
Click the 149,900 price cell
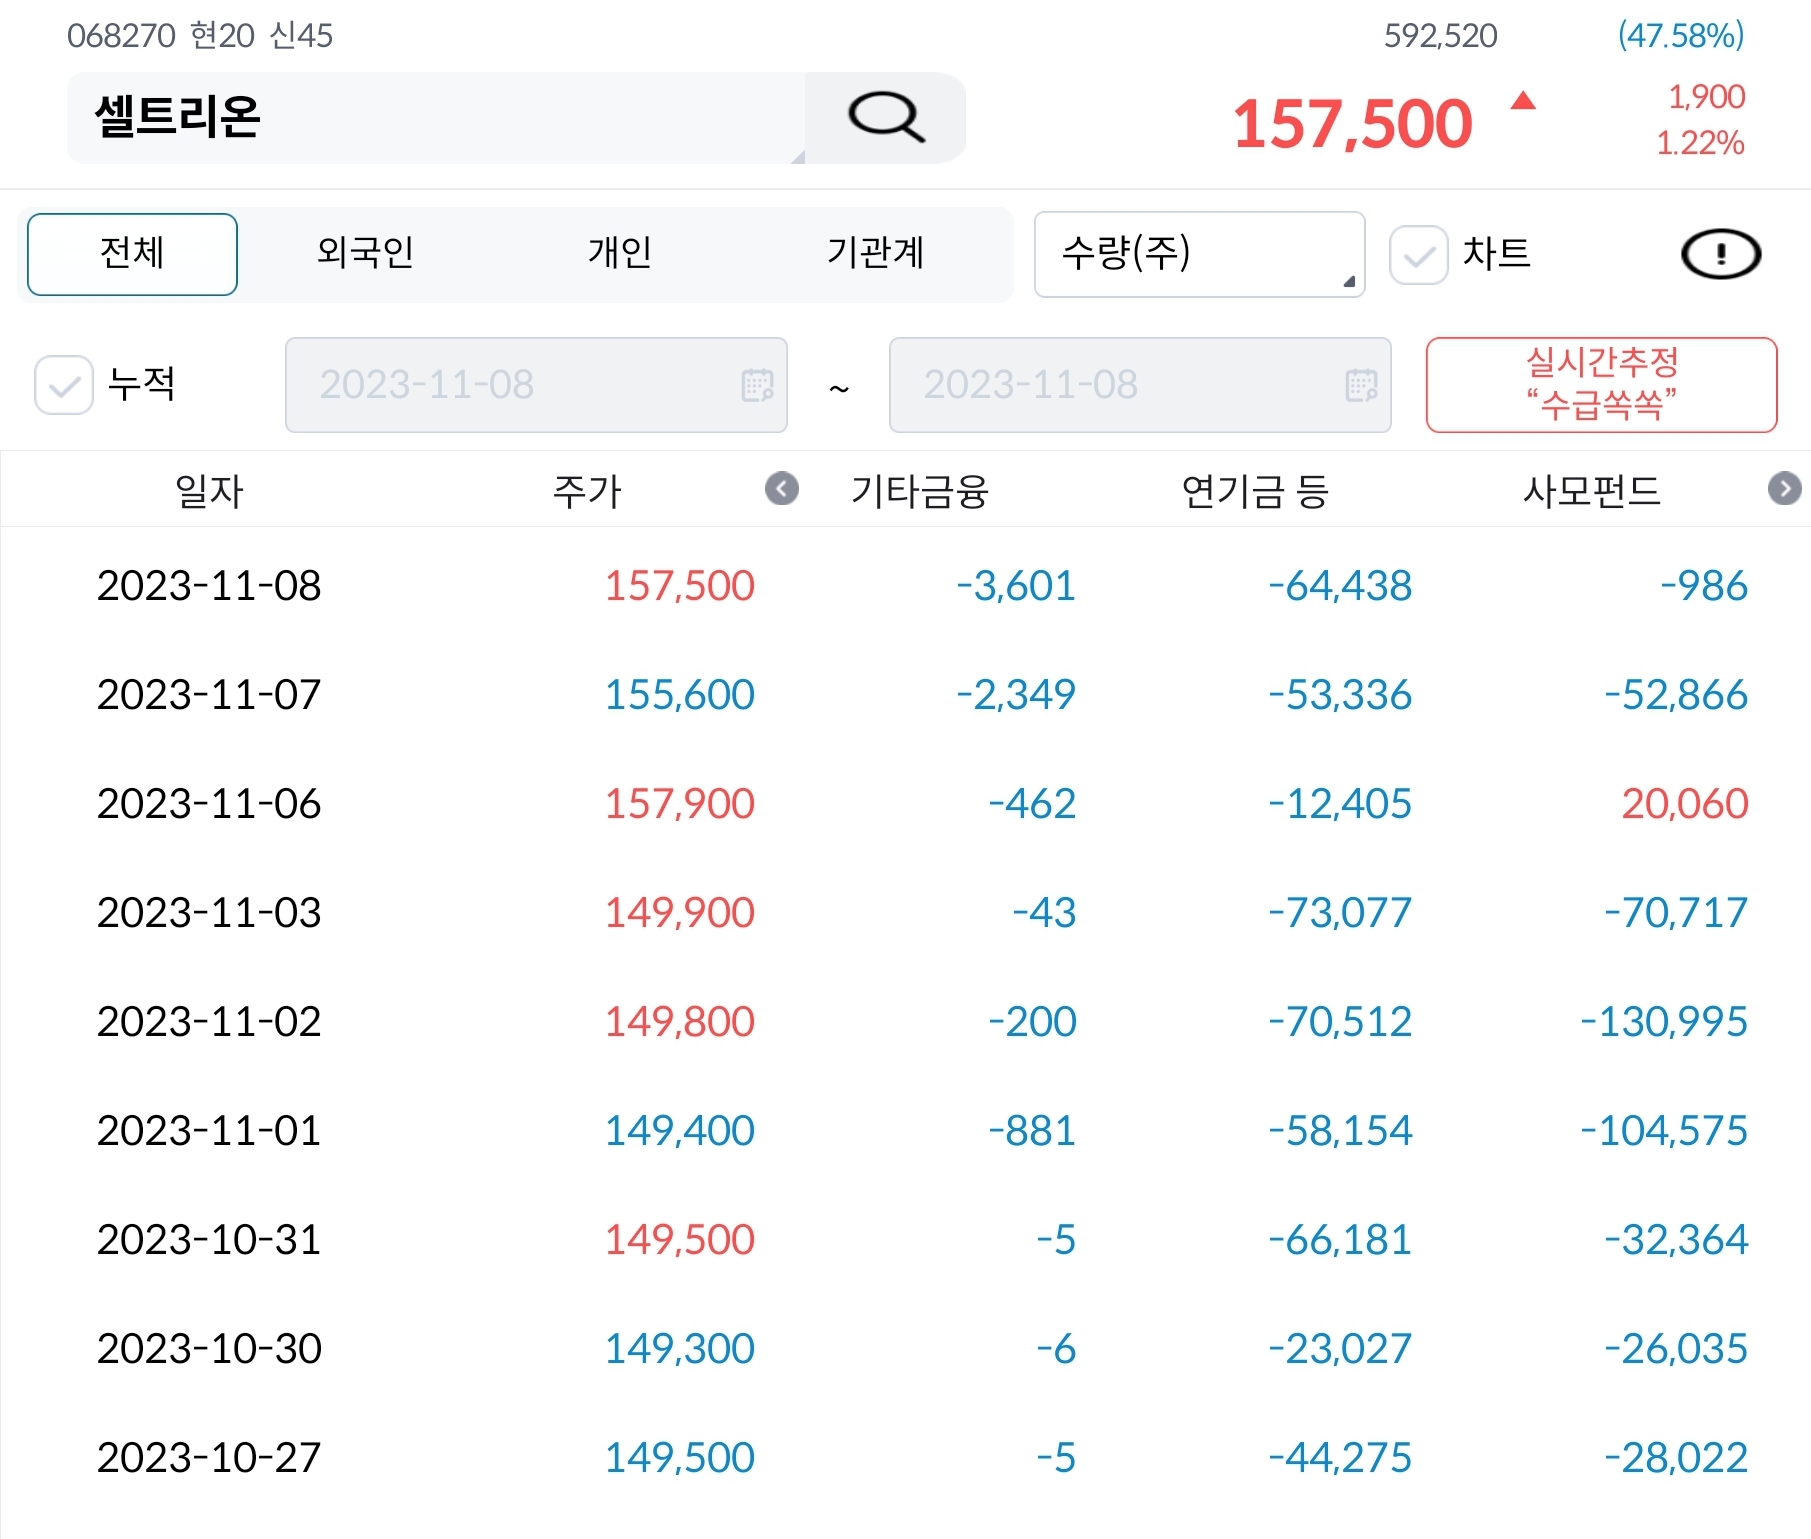(680, 913)
